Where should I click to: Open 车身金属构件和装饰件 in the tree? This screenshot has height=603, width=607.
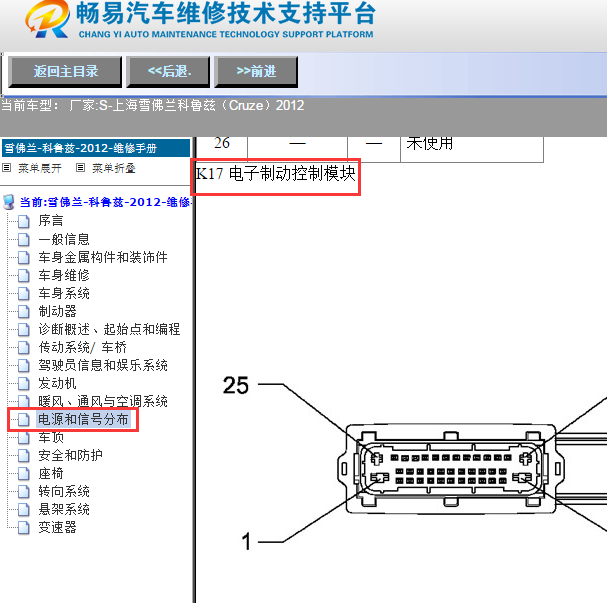pos(103,257)
